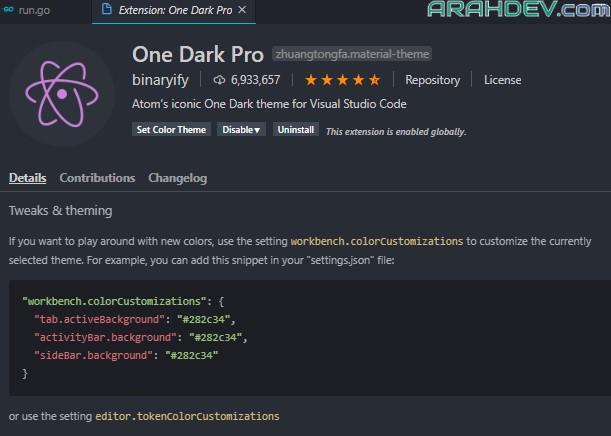View the extension License link
Image resolution: width=611 pixels, height=436 pixels.
coord(502,80)
